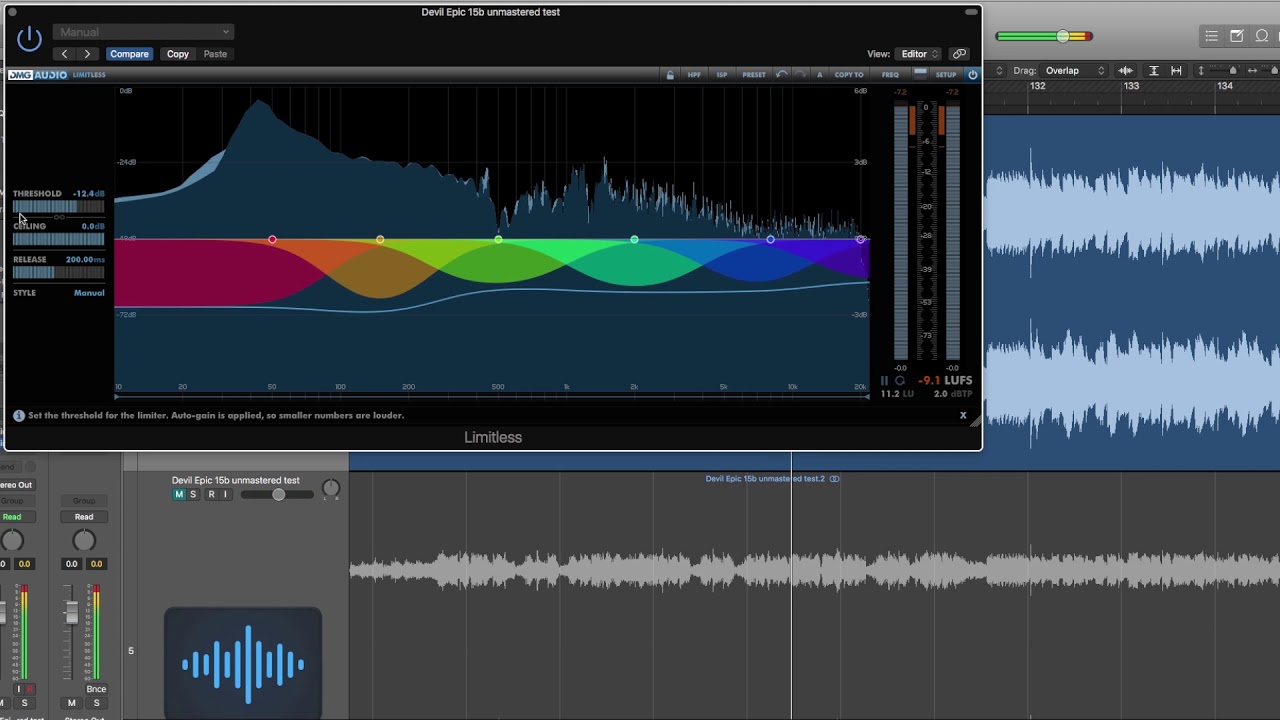This screenshot has width=1280, height=720.
Task: Toggle the lock icon in Limitless toolbar
Action: pos(670,75)
